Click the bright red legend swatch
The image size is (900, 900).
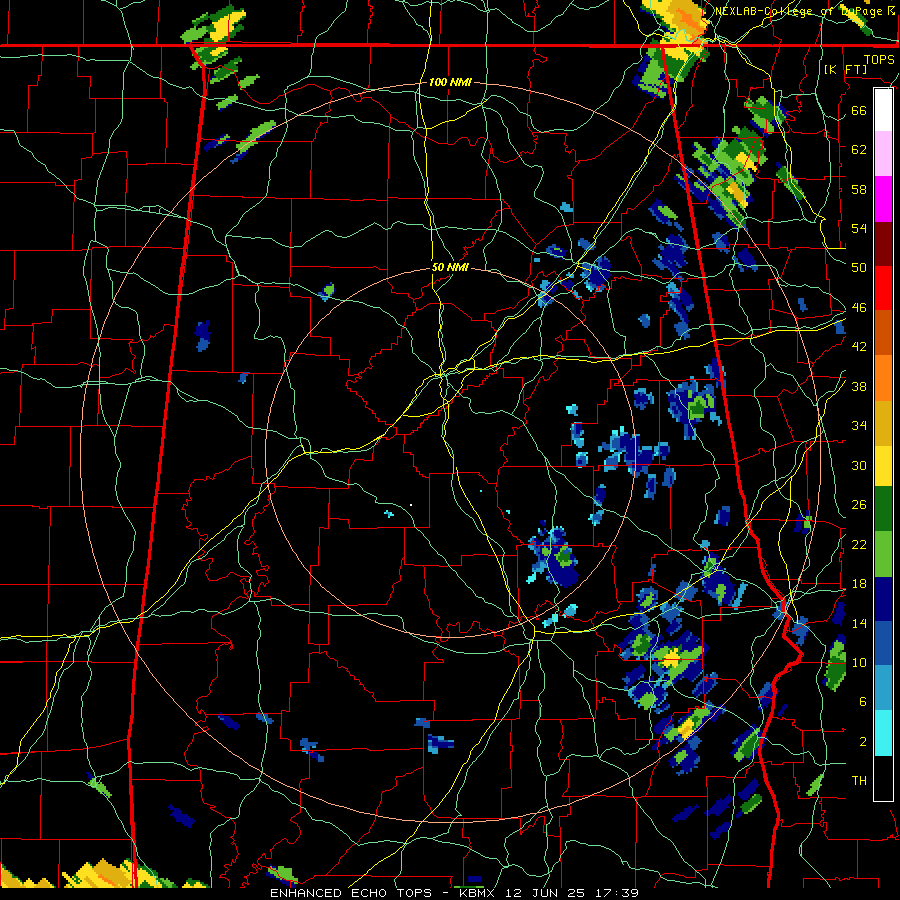coord(883,288)
